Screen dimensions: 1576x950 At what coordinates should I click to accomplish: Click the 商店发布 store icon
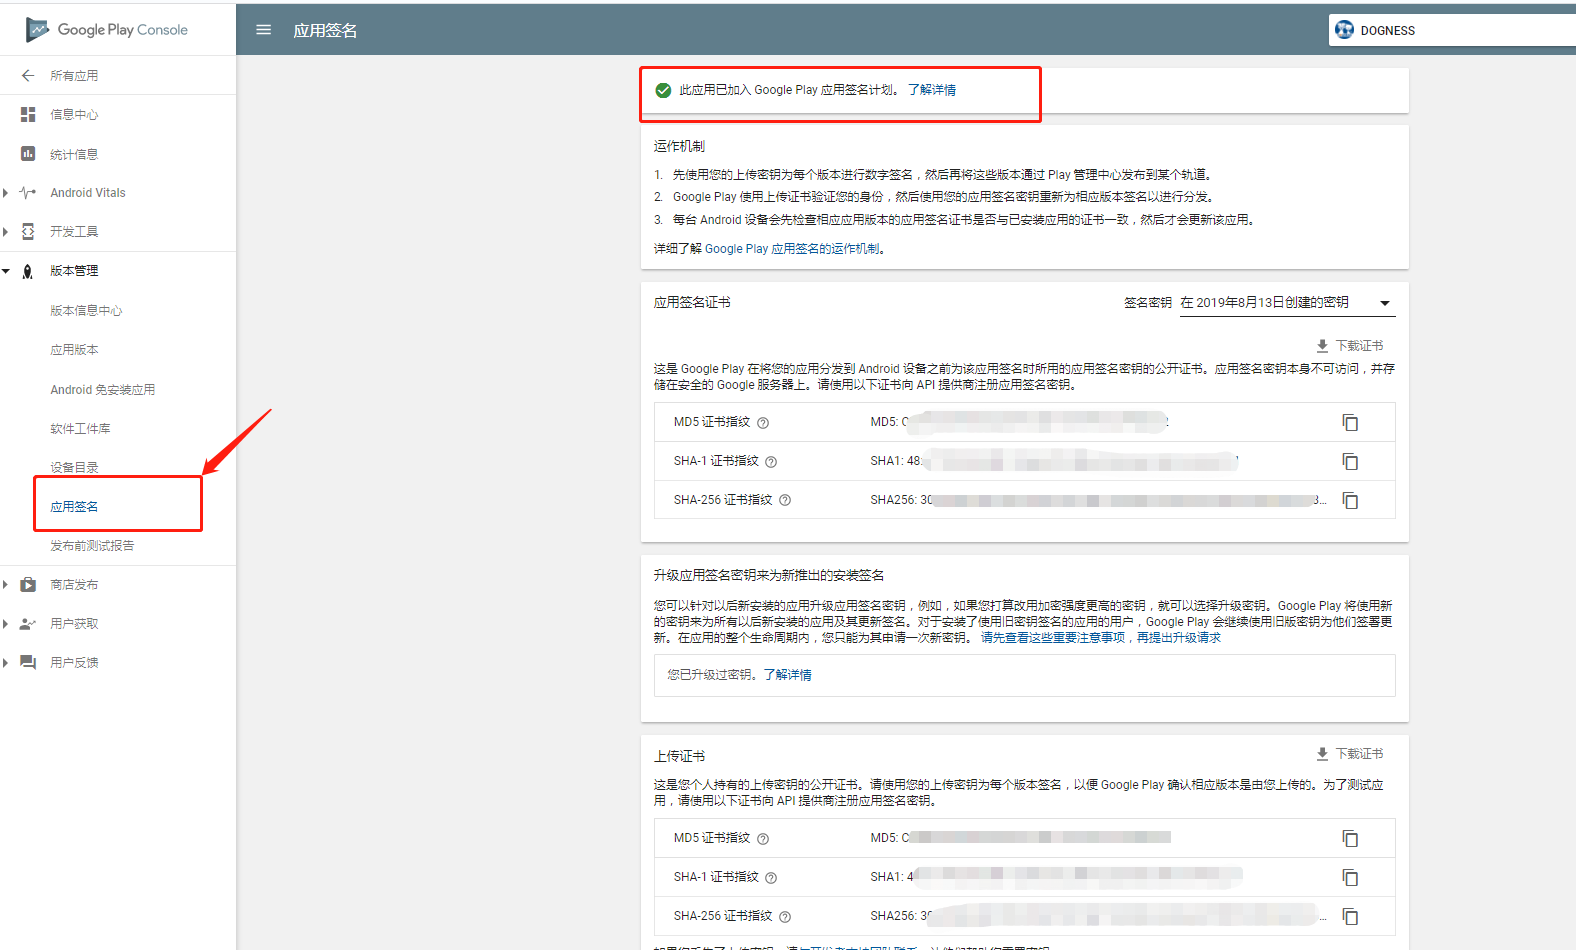pos(28,585)
